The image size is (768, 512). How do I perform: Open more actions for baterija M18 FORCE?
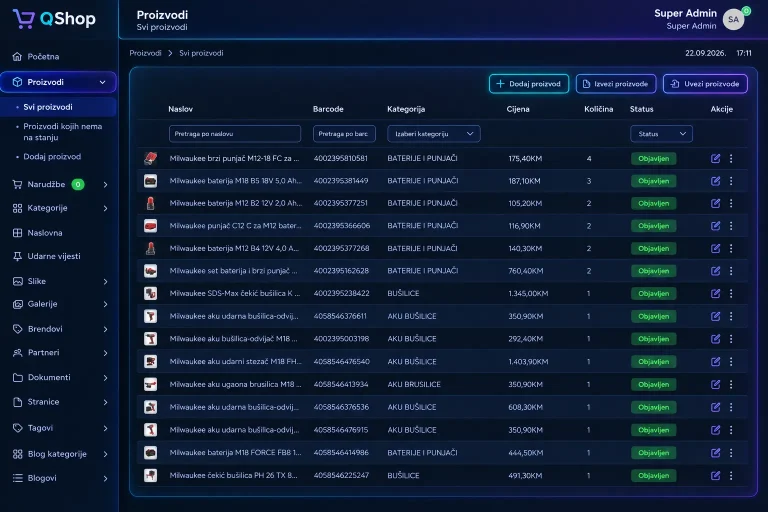coord(731,453)
